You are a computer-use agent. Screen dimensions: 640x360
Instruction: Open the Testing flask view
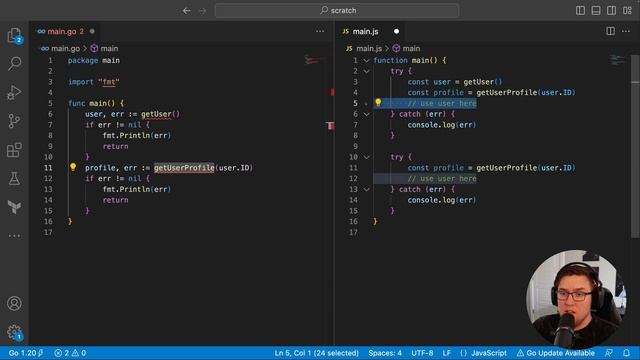[14, 178]
